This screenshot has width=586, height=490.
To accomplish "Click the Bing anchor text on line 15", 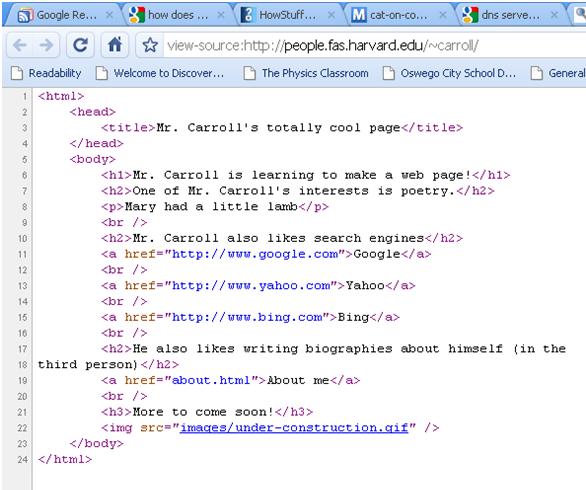I will point(353,317).
